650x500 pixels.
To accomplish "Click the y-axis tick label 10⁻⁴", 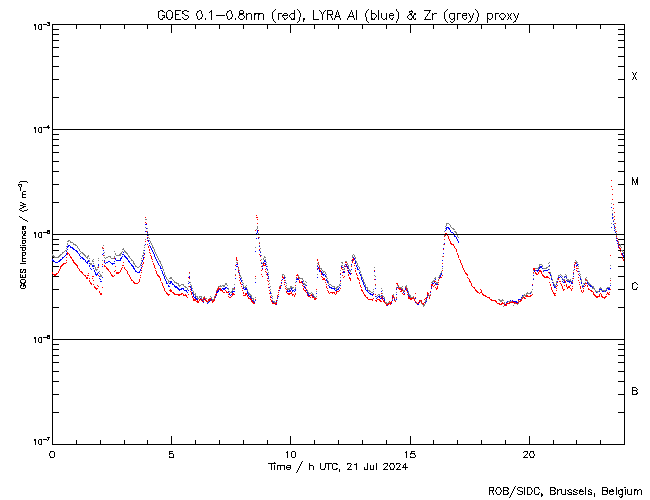I will [39, 130].
